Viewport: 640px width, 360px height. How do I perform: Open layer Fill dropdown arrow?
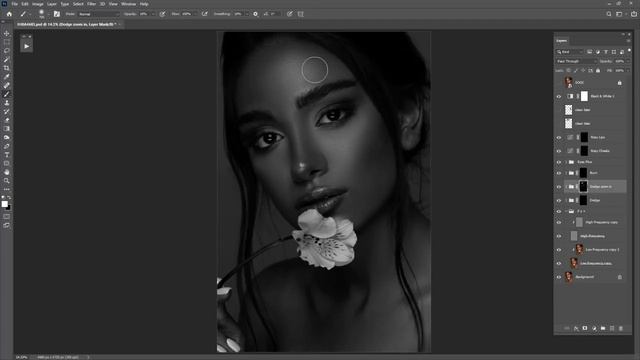tap(628, 71)
